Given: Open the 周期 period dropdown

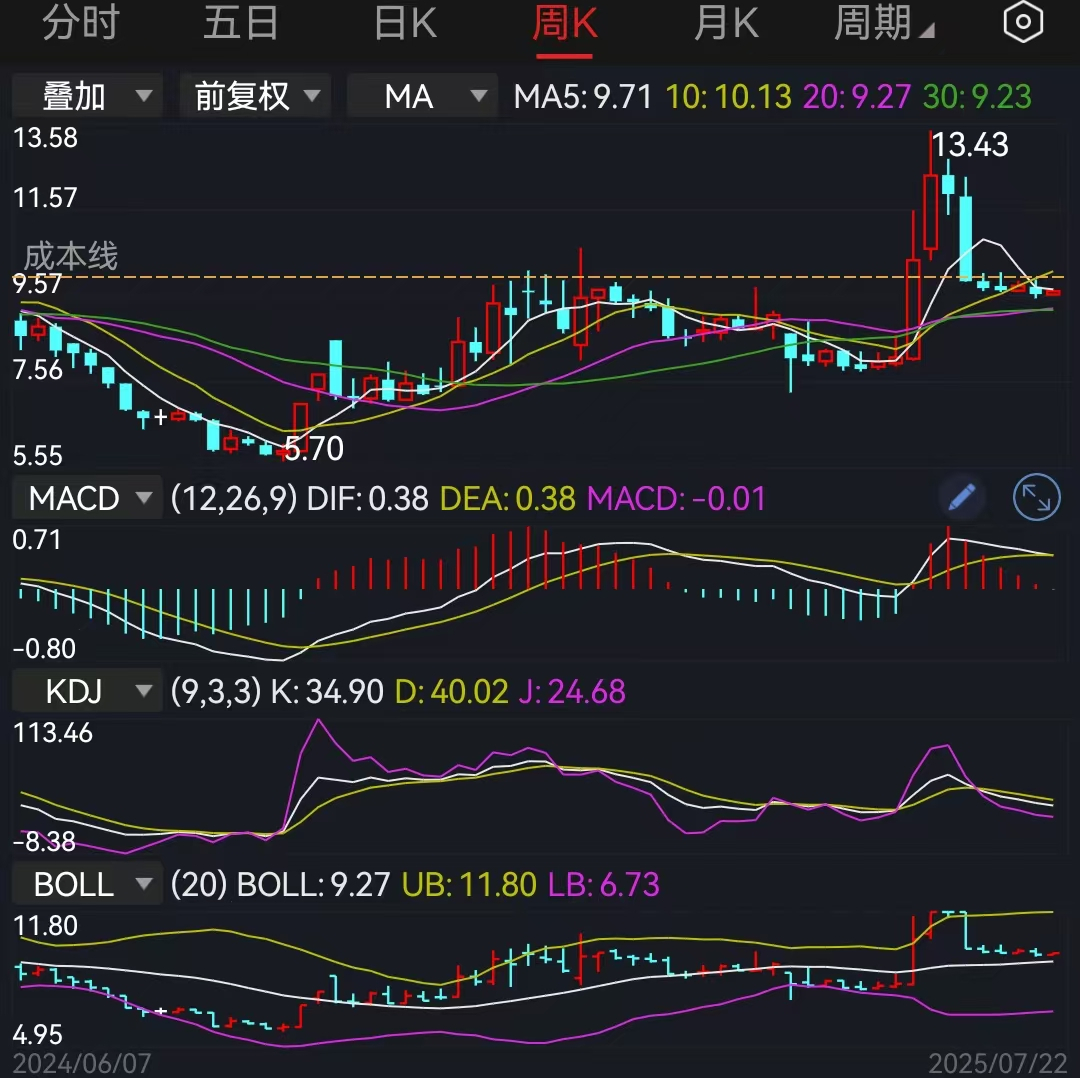Looking at the screenshot, I should tap(884, 23).
